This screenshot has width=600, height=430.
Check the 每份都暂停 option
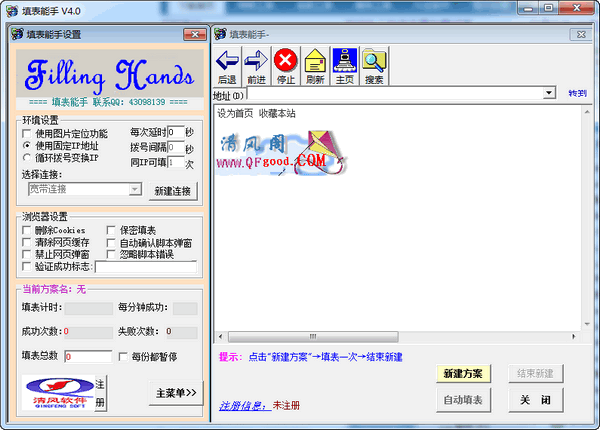[124, 356]
